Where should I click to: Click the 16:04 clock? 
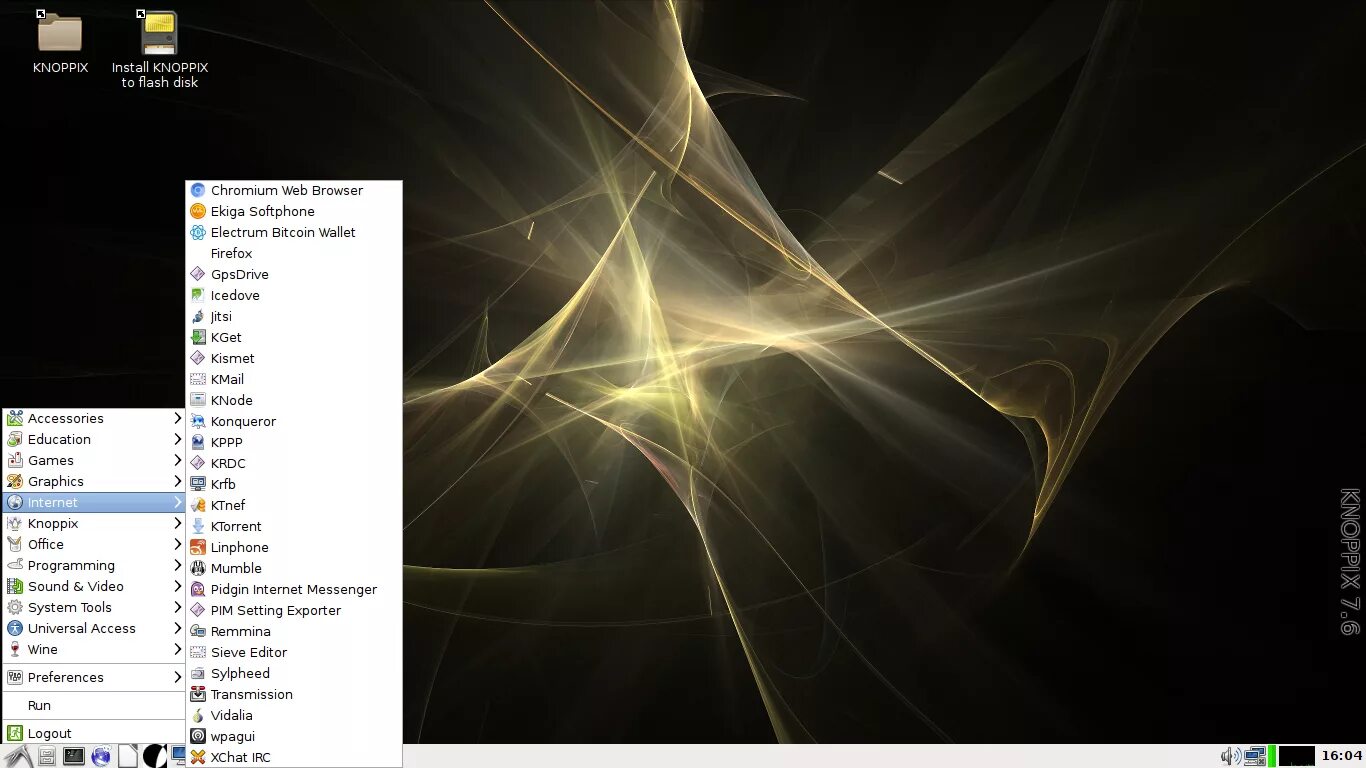[1342, 756]
